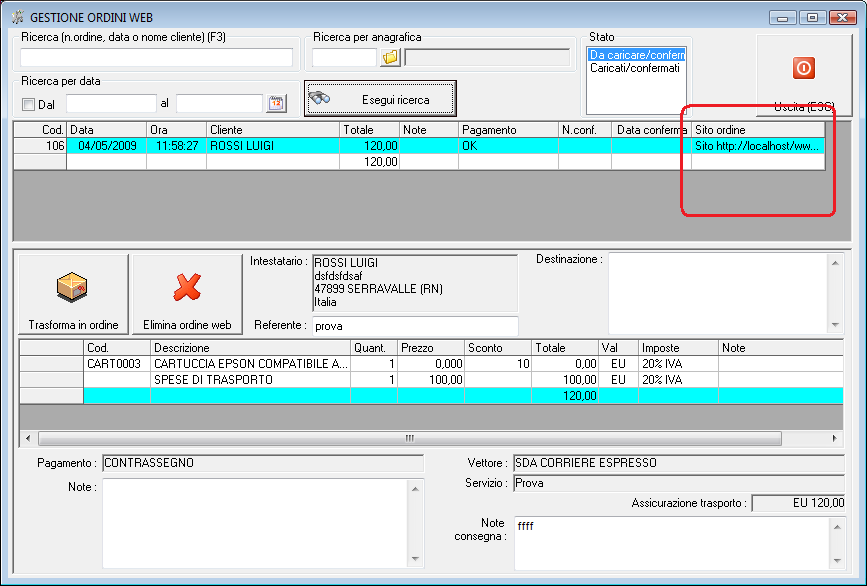Click the Destinazione scrollbar down arrow
The height and width of the screenshot is (586, 867).
click(835, 325)
